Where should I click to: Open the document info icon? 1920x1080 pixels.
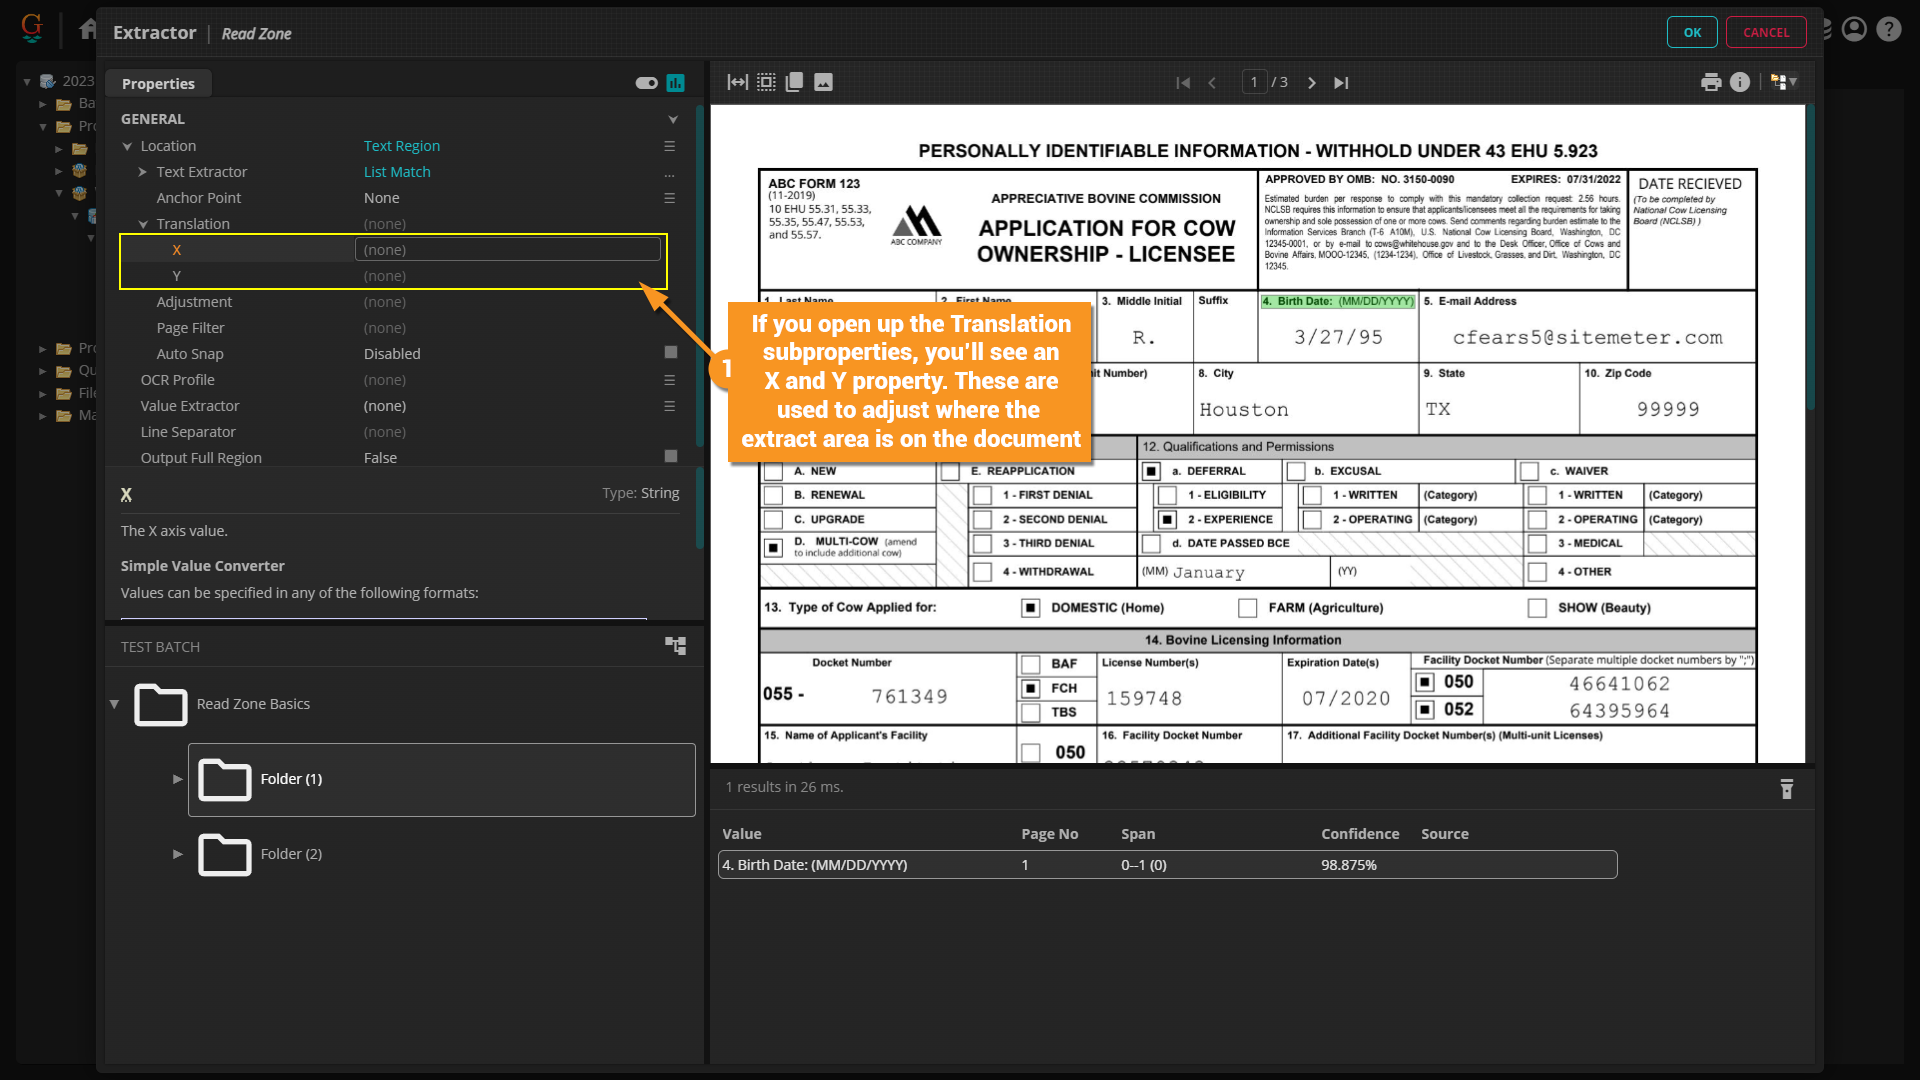click(x=1740, y=82)
